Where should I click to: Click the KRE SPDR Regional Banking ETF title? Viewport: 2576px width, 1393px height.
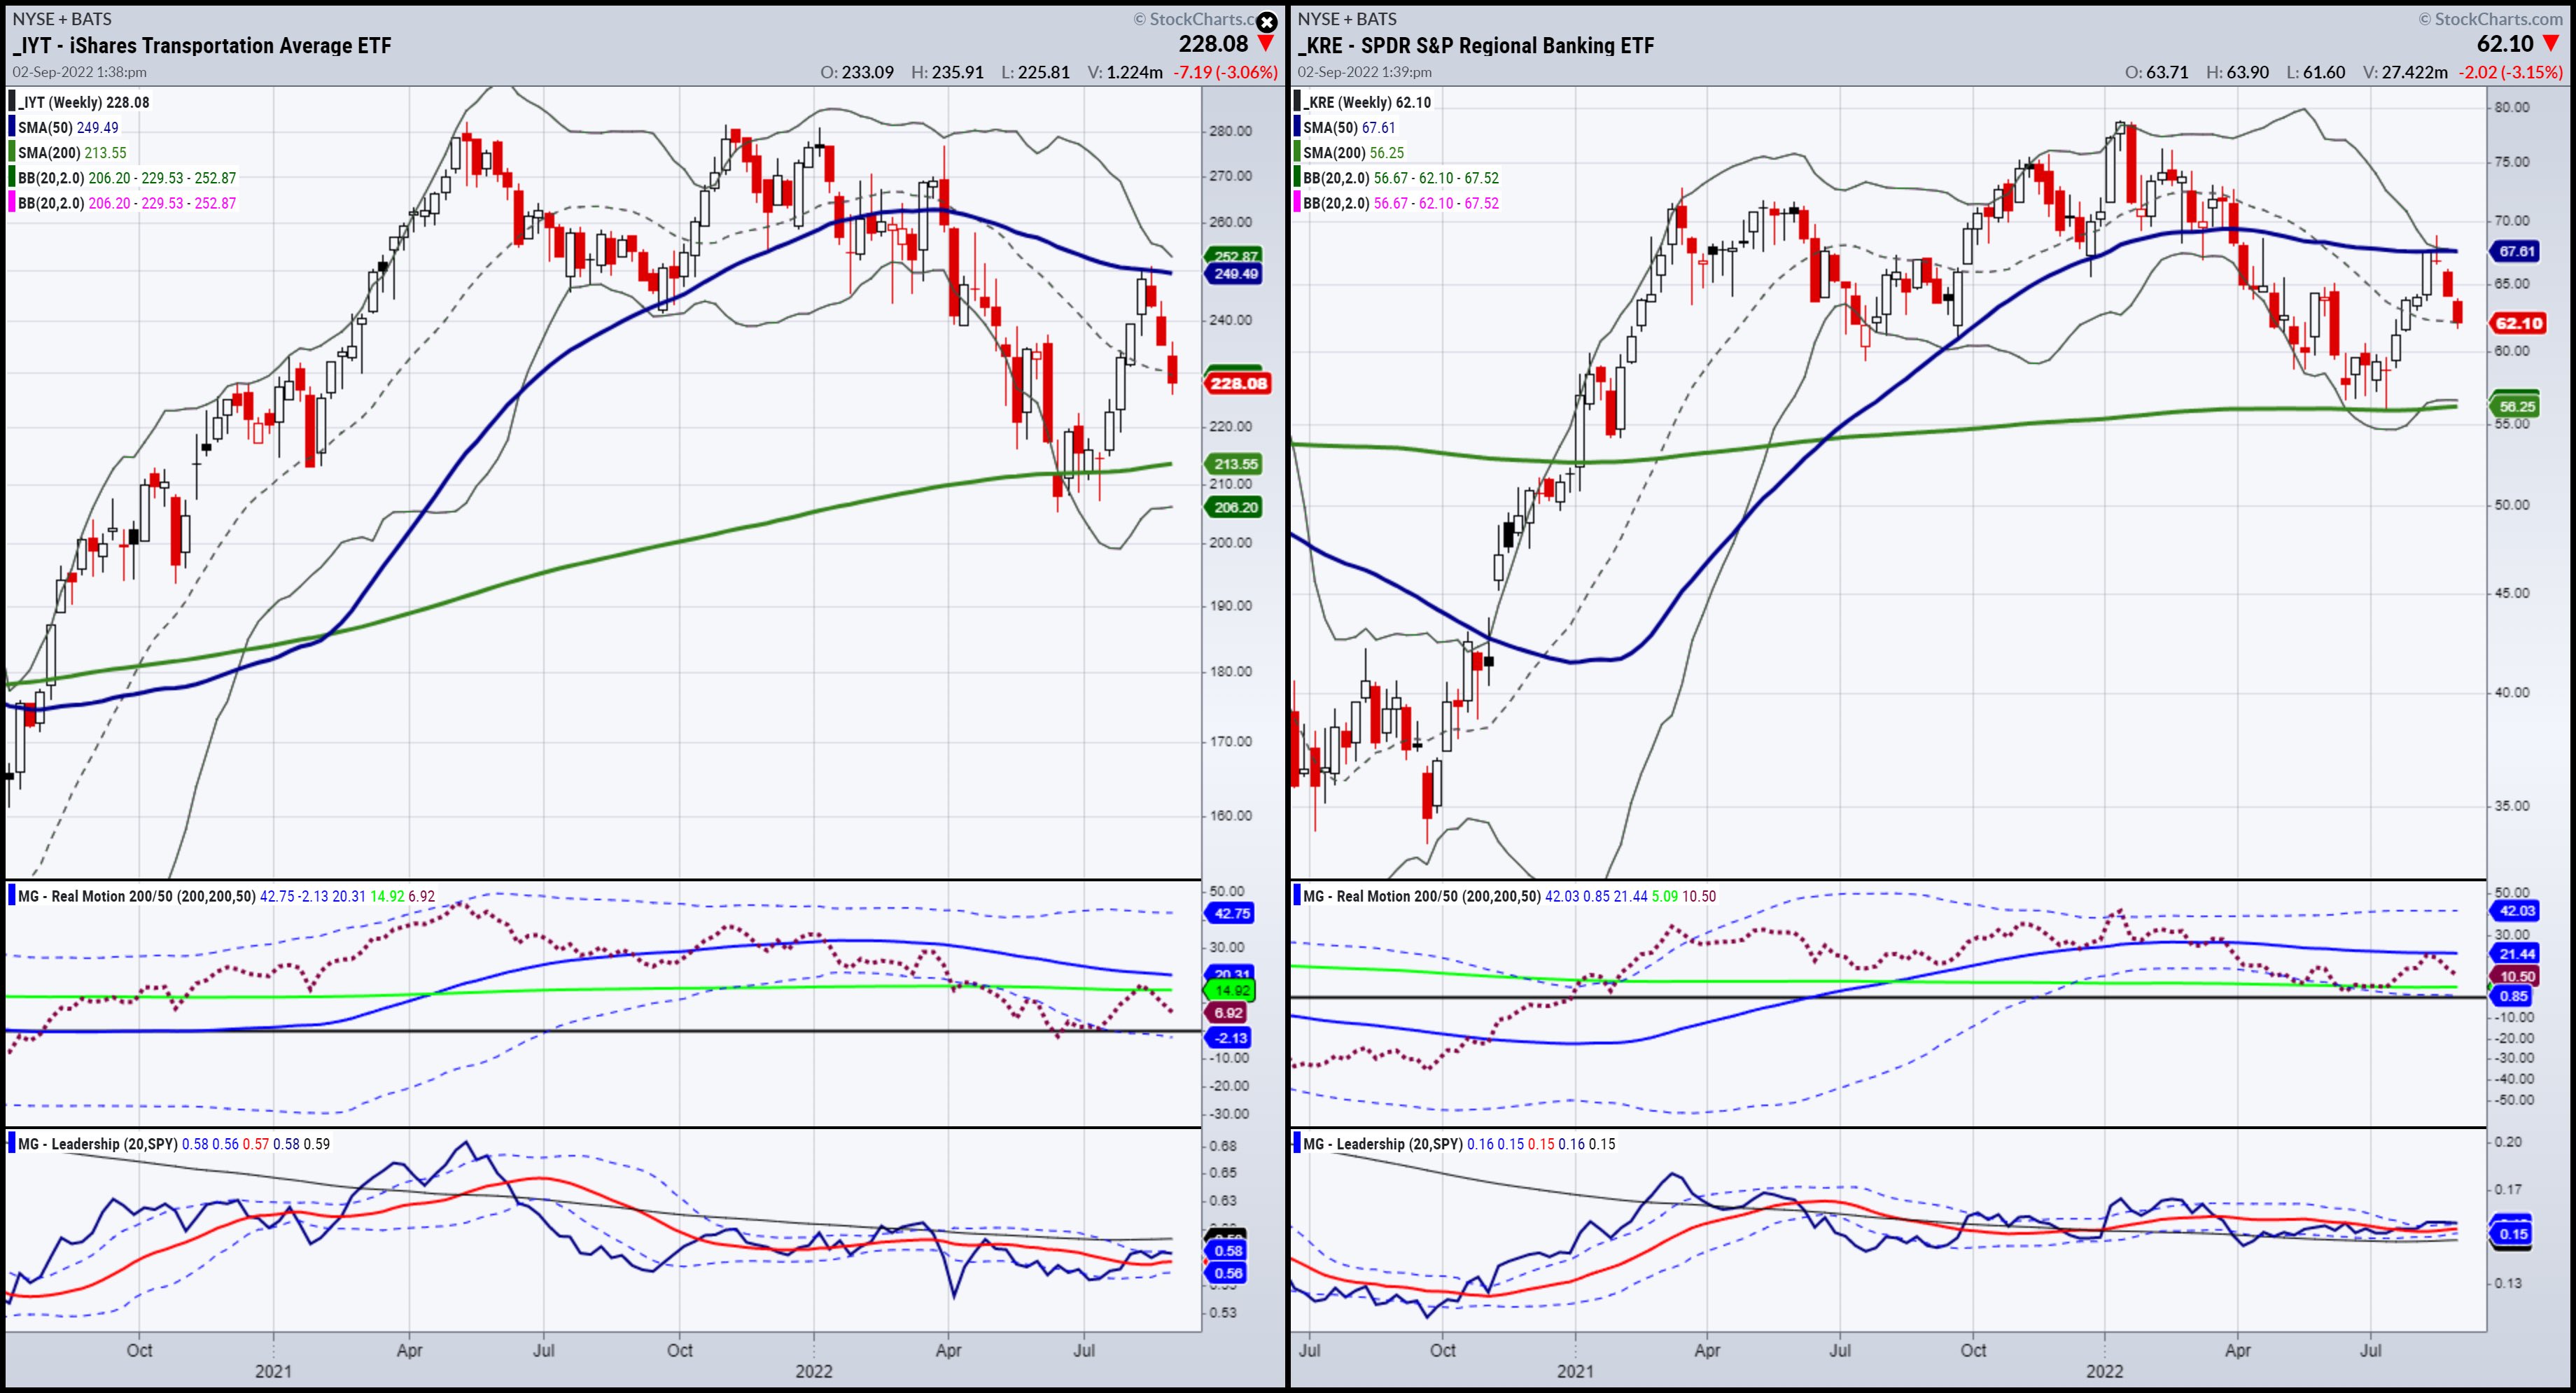(x=1476, y=46)
